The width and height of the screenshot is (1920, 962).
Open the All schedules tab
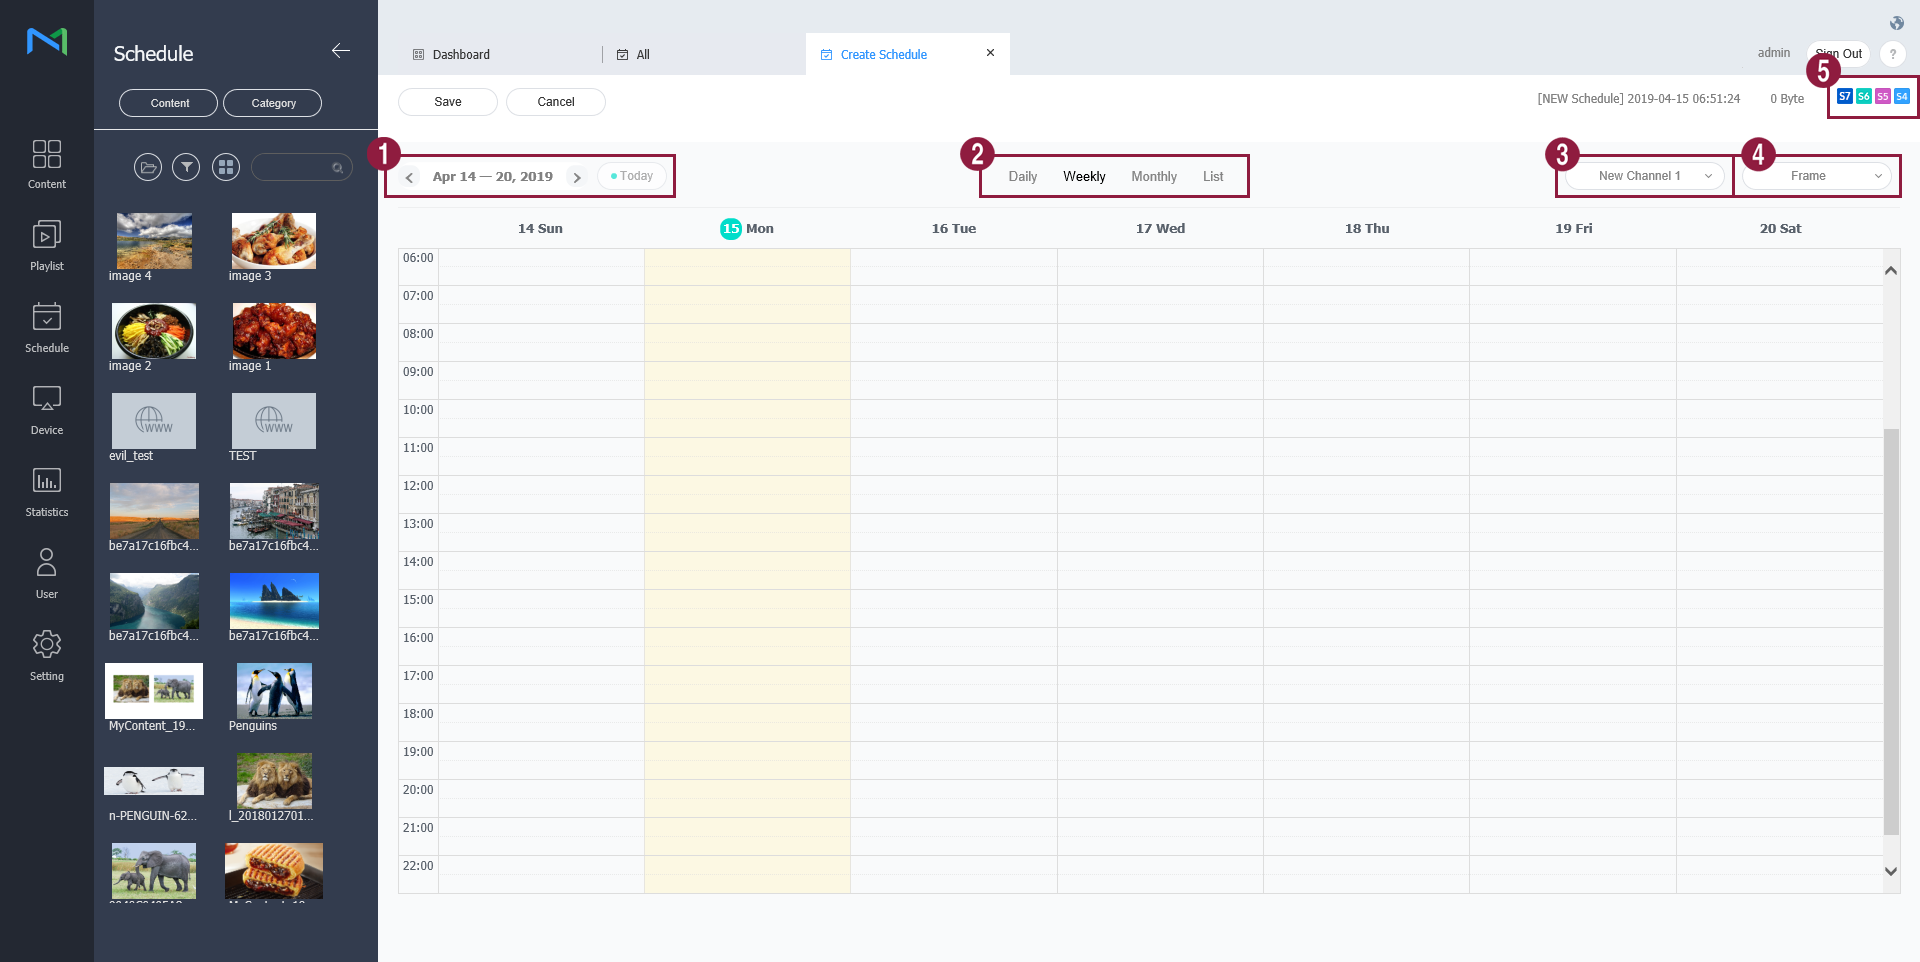pyautogui.click(x=642, y=55)
